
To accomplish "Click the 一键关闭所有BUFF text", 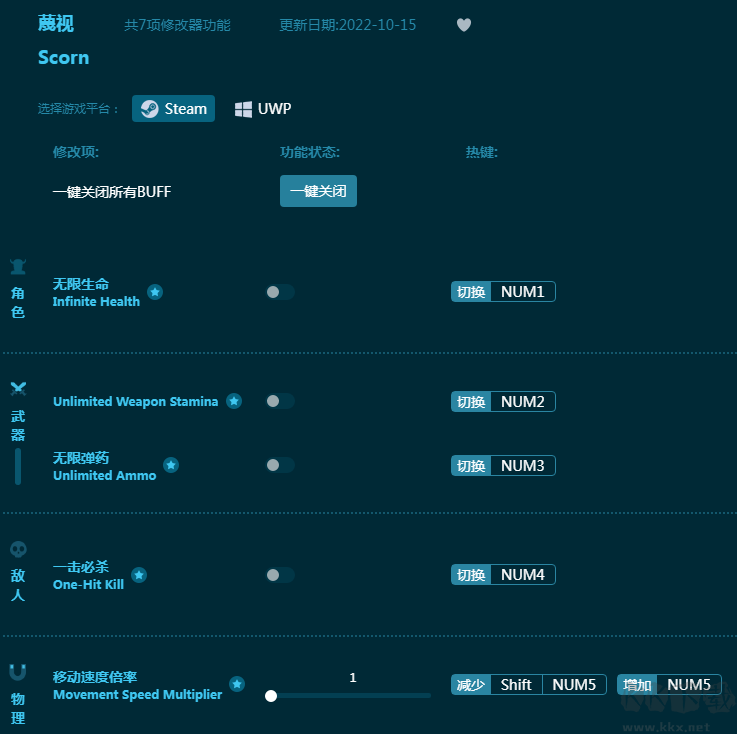I will (x=112, y=192).
